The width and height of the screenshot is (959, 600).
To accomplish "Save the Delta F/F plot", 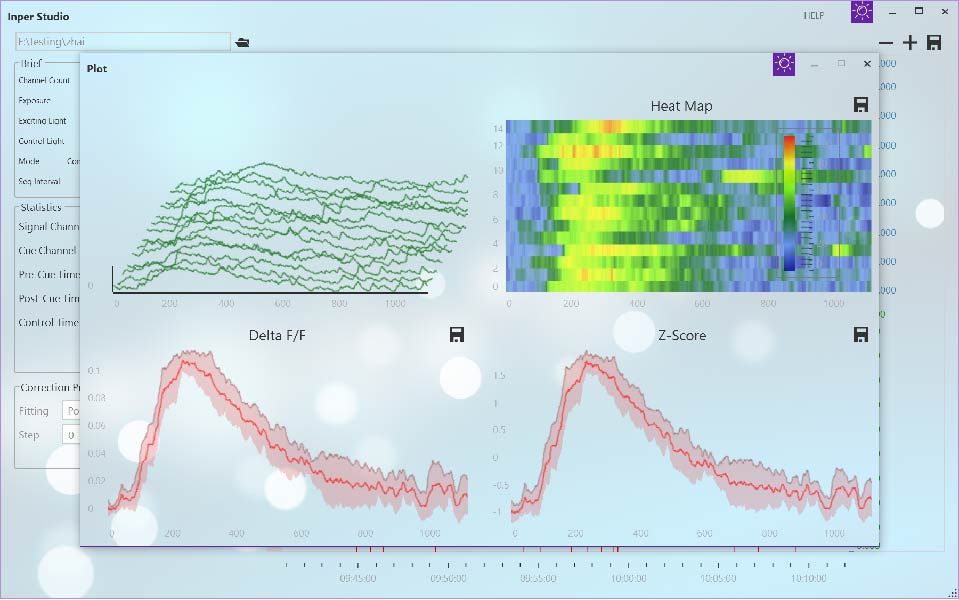I will click(x=457, y=335).
